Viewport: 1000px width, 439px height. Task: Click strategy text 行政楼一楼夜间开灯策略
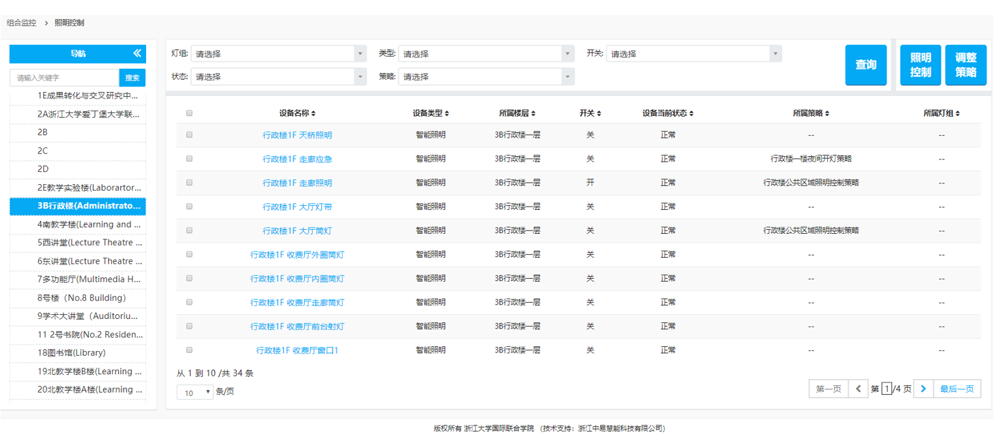811,159
